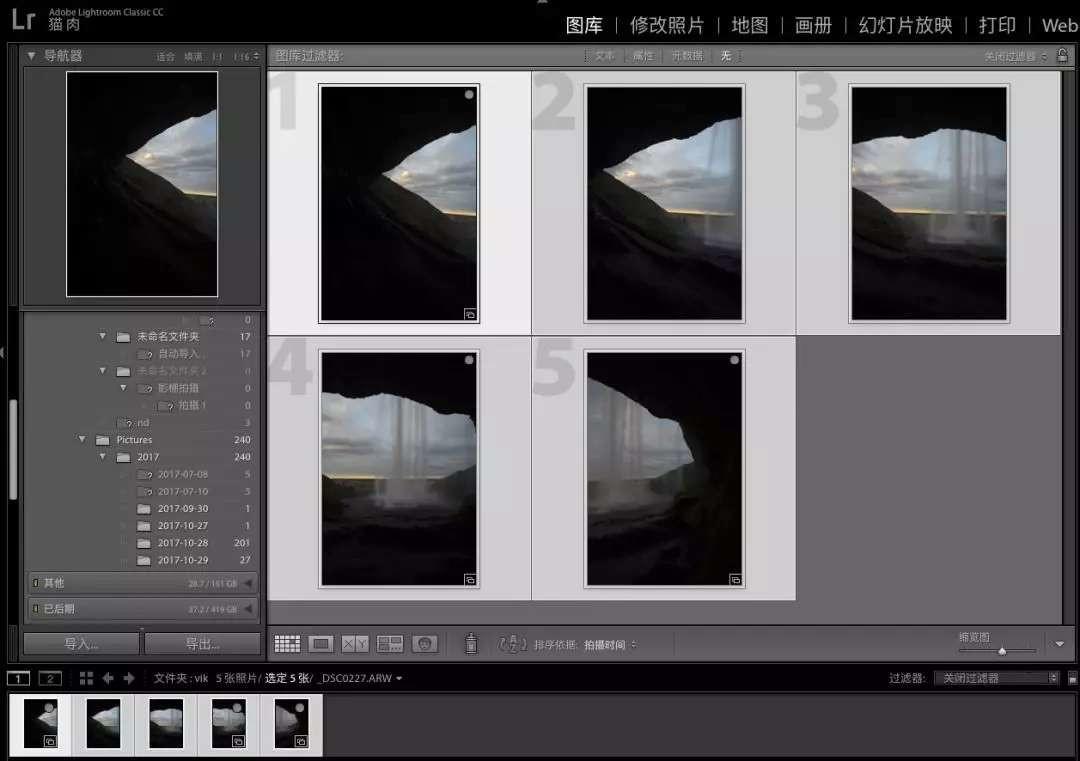Viewport: 1080px width, 761px height.
Task: Click the sort direction a-z icon
Action: 513,645
